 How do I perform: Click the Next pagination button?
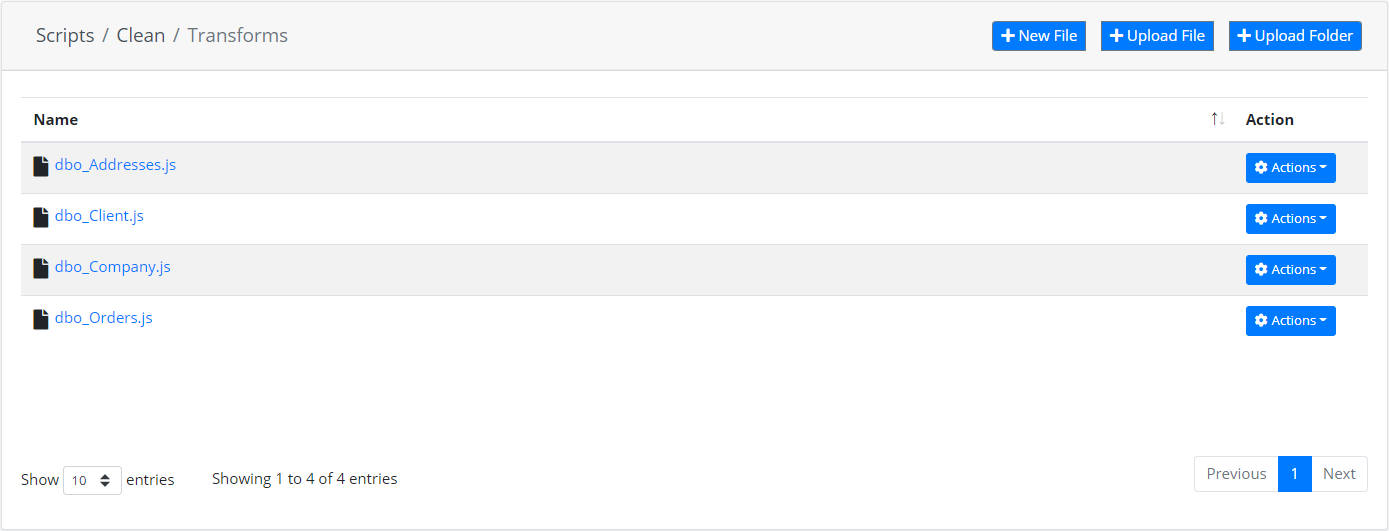tap(1339, 474)
